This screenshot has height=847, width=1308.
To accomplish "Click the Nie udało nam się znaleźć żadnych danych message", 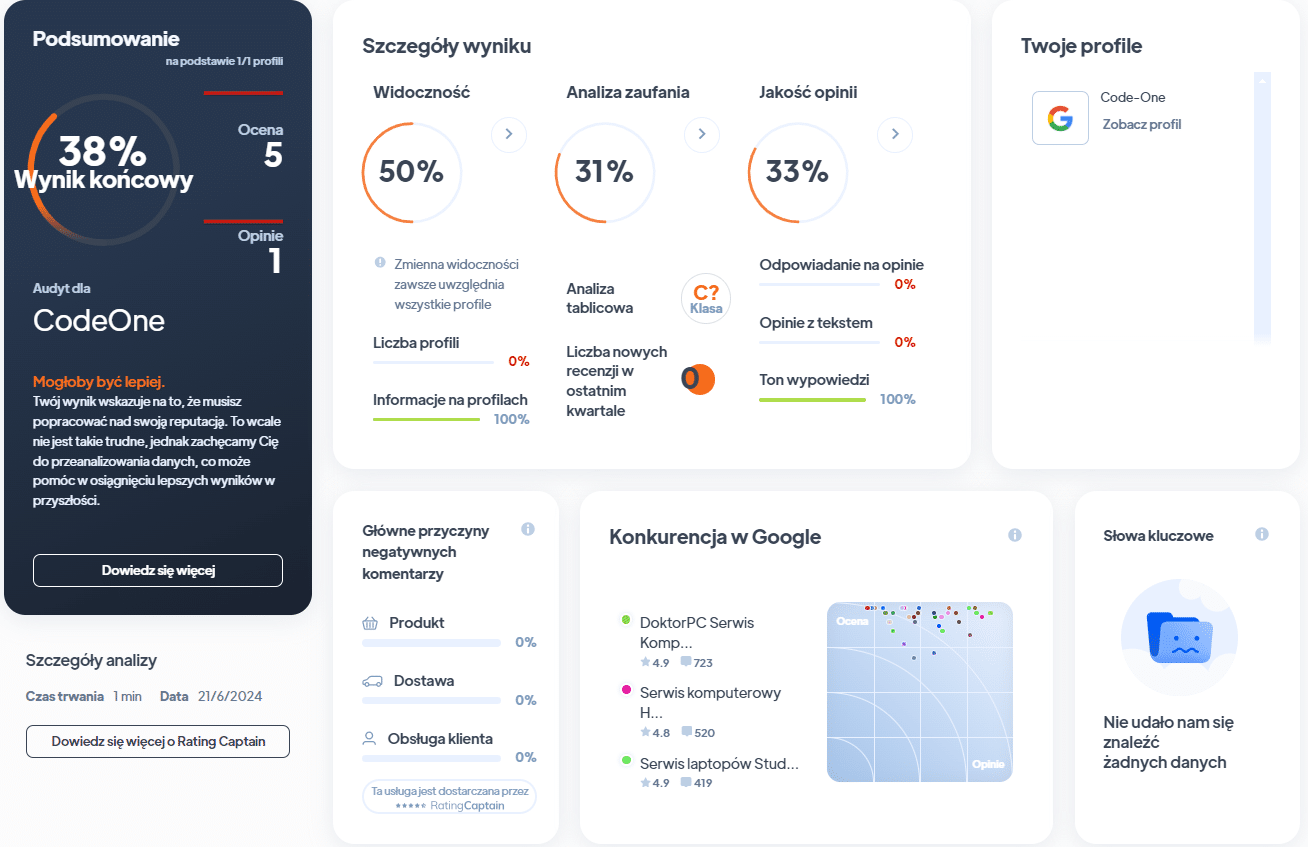I will click(1169, 742).
